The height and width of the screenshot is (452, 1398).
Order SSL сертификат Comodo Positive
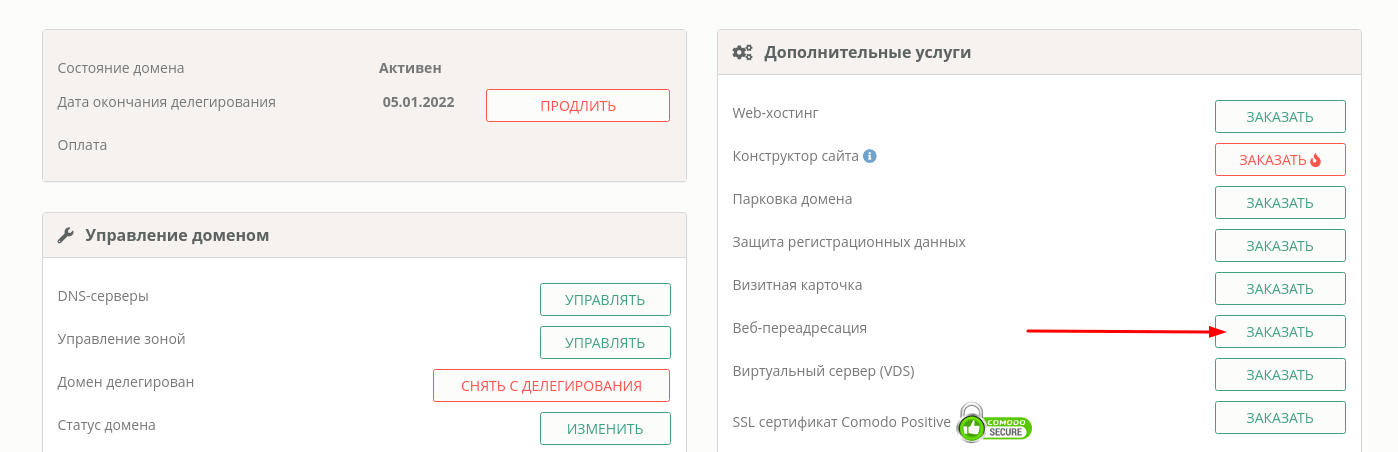pos(1280,418)
